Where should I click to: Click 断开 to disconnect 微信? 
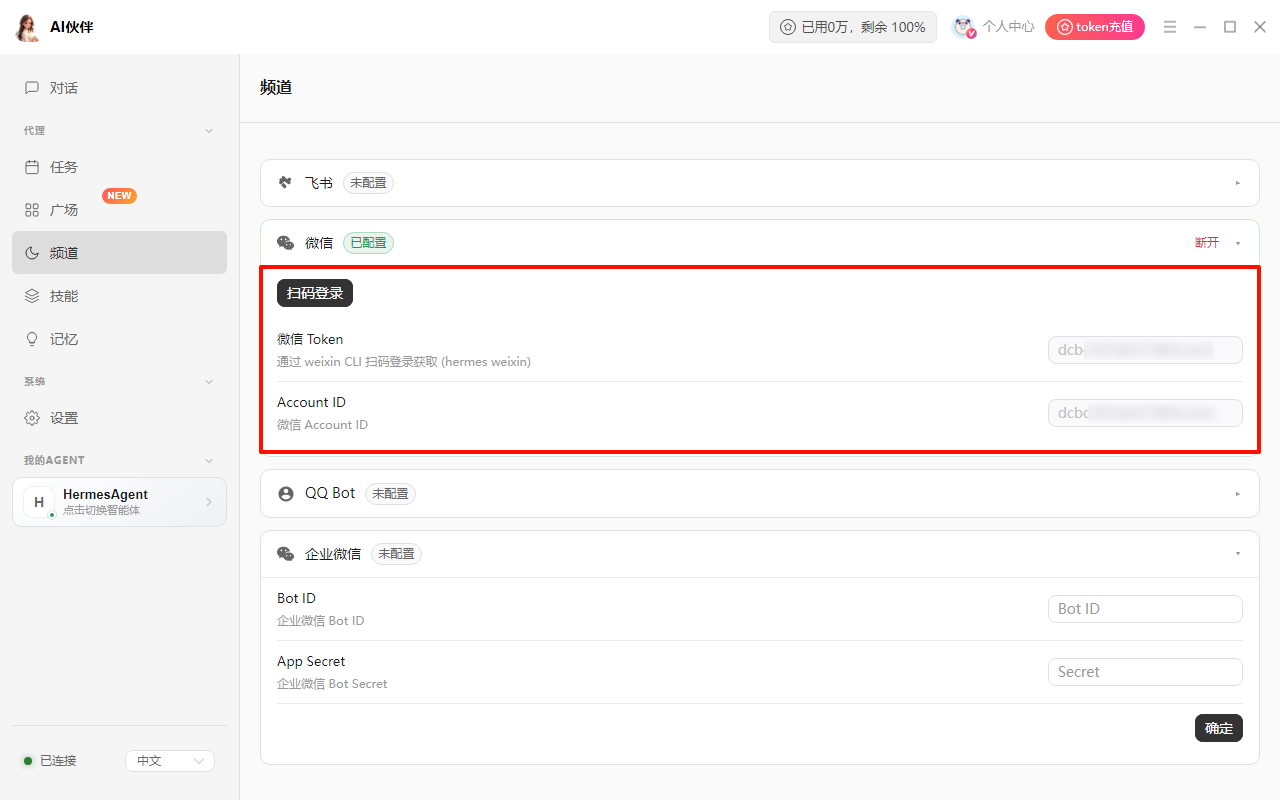tap(1207, 243)
